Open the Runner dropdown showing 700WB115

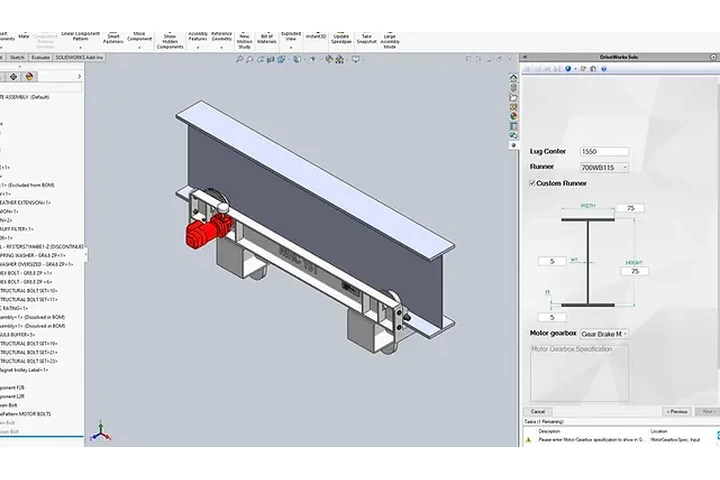tap(604, 168)
